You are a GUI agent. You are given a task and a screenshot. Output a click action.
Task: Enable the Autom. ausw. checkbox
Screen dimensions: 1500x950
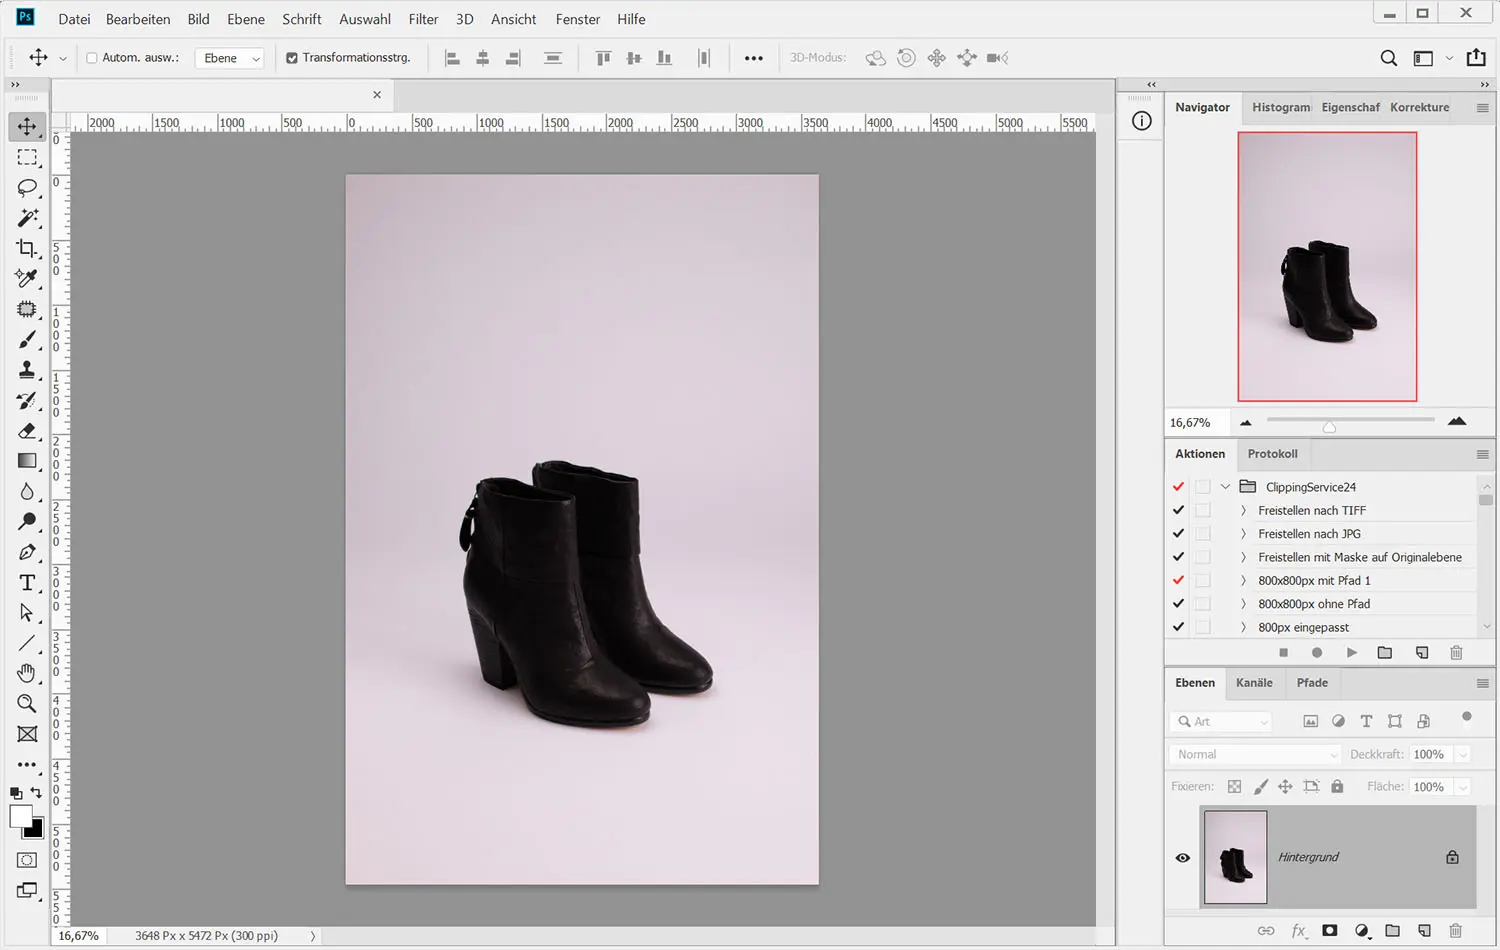pyautogui.click(x=92, y=58)
